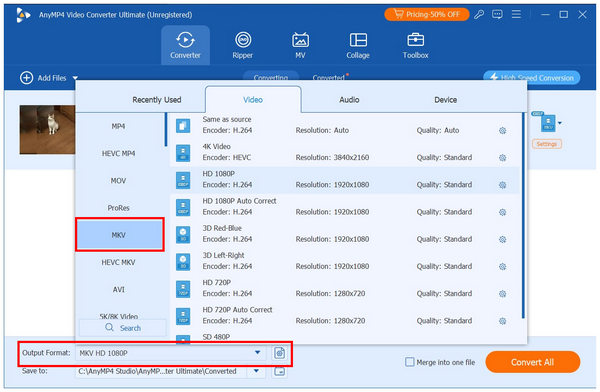Open settings gear for HD 1080P Auto Correct
This screenshot has width=600, height=392.
point(503,212)
